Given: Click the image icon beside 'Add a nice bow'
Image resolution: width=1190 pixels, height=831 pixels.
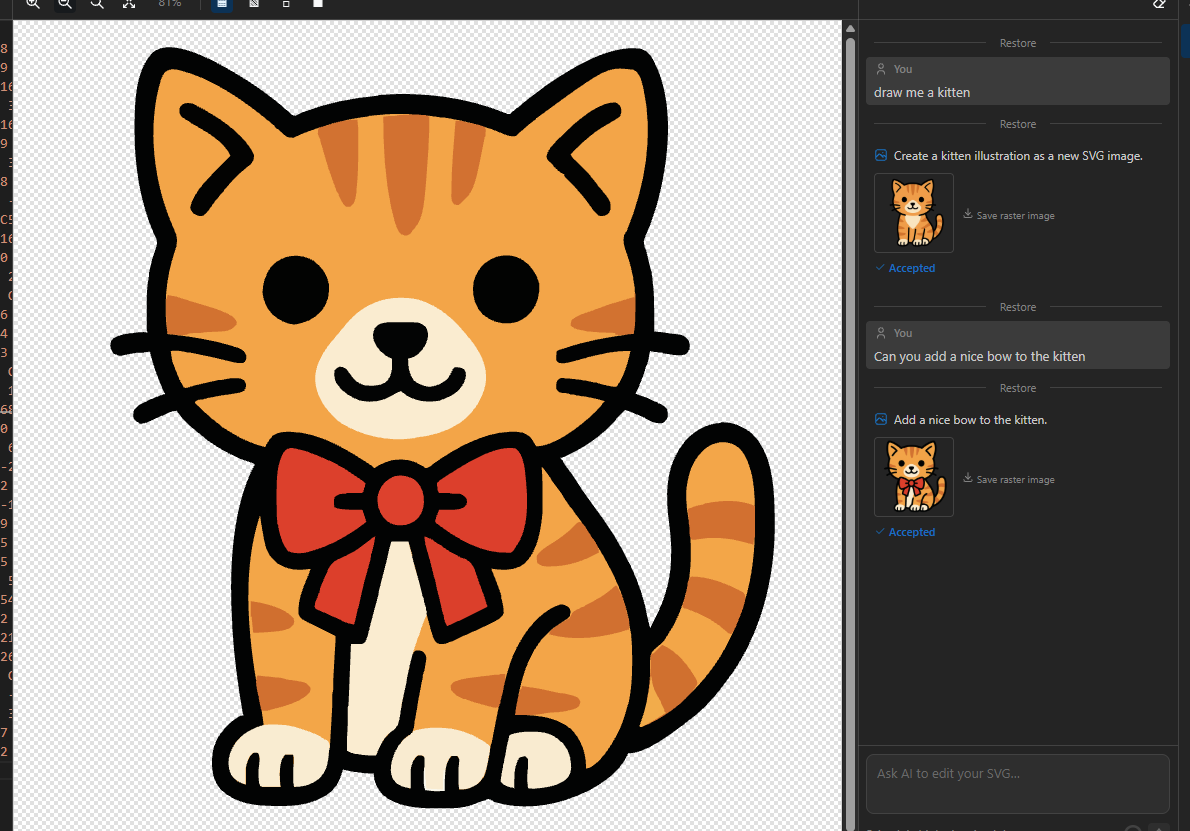Looking at the screenshot, I should (x=880, y=419).
